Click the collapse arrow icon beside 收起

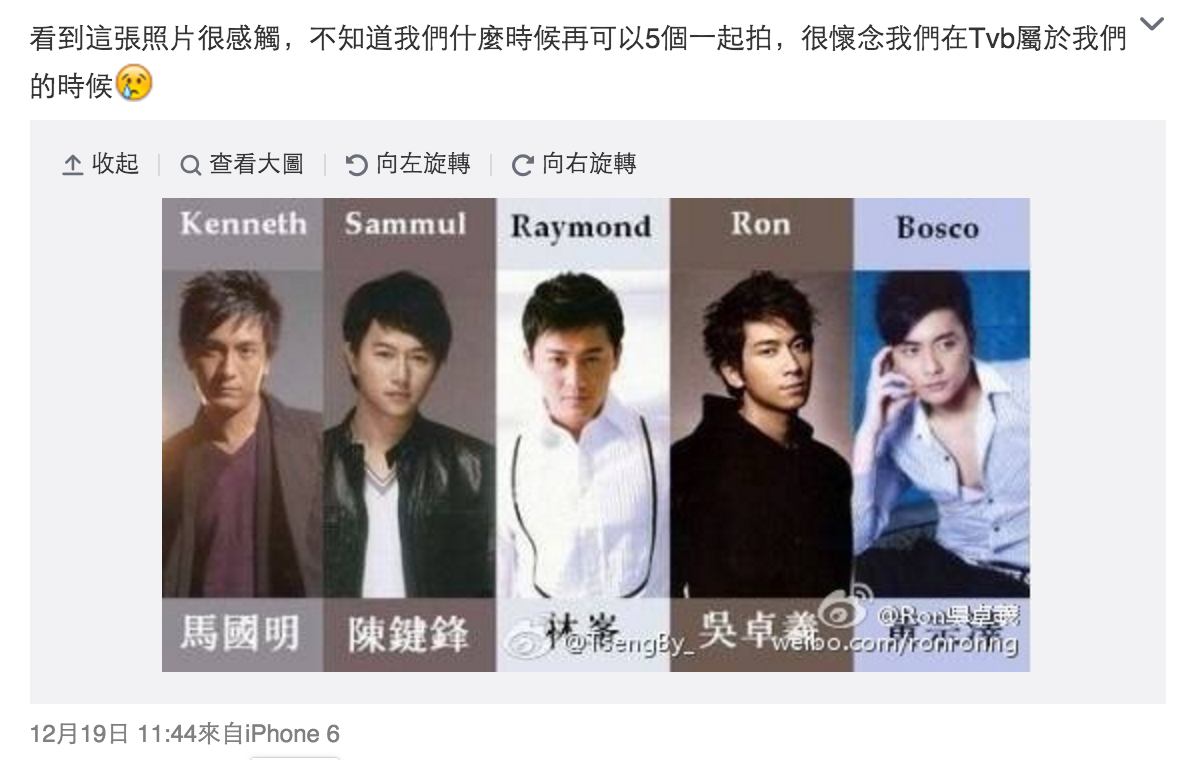(72, 164)
